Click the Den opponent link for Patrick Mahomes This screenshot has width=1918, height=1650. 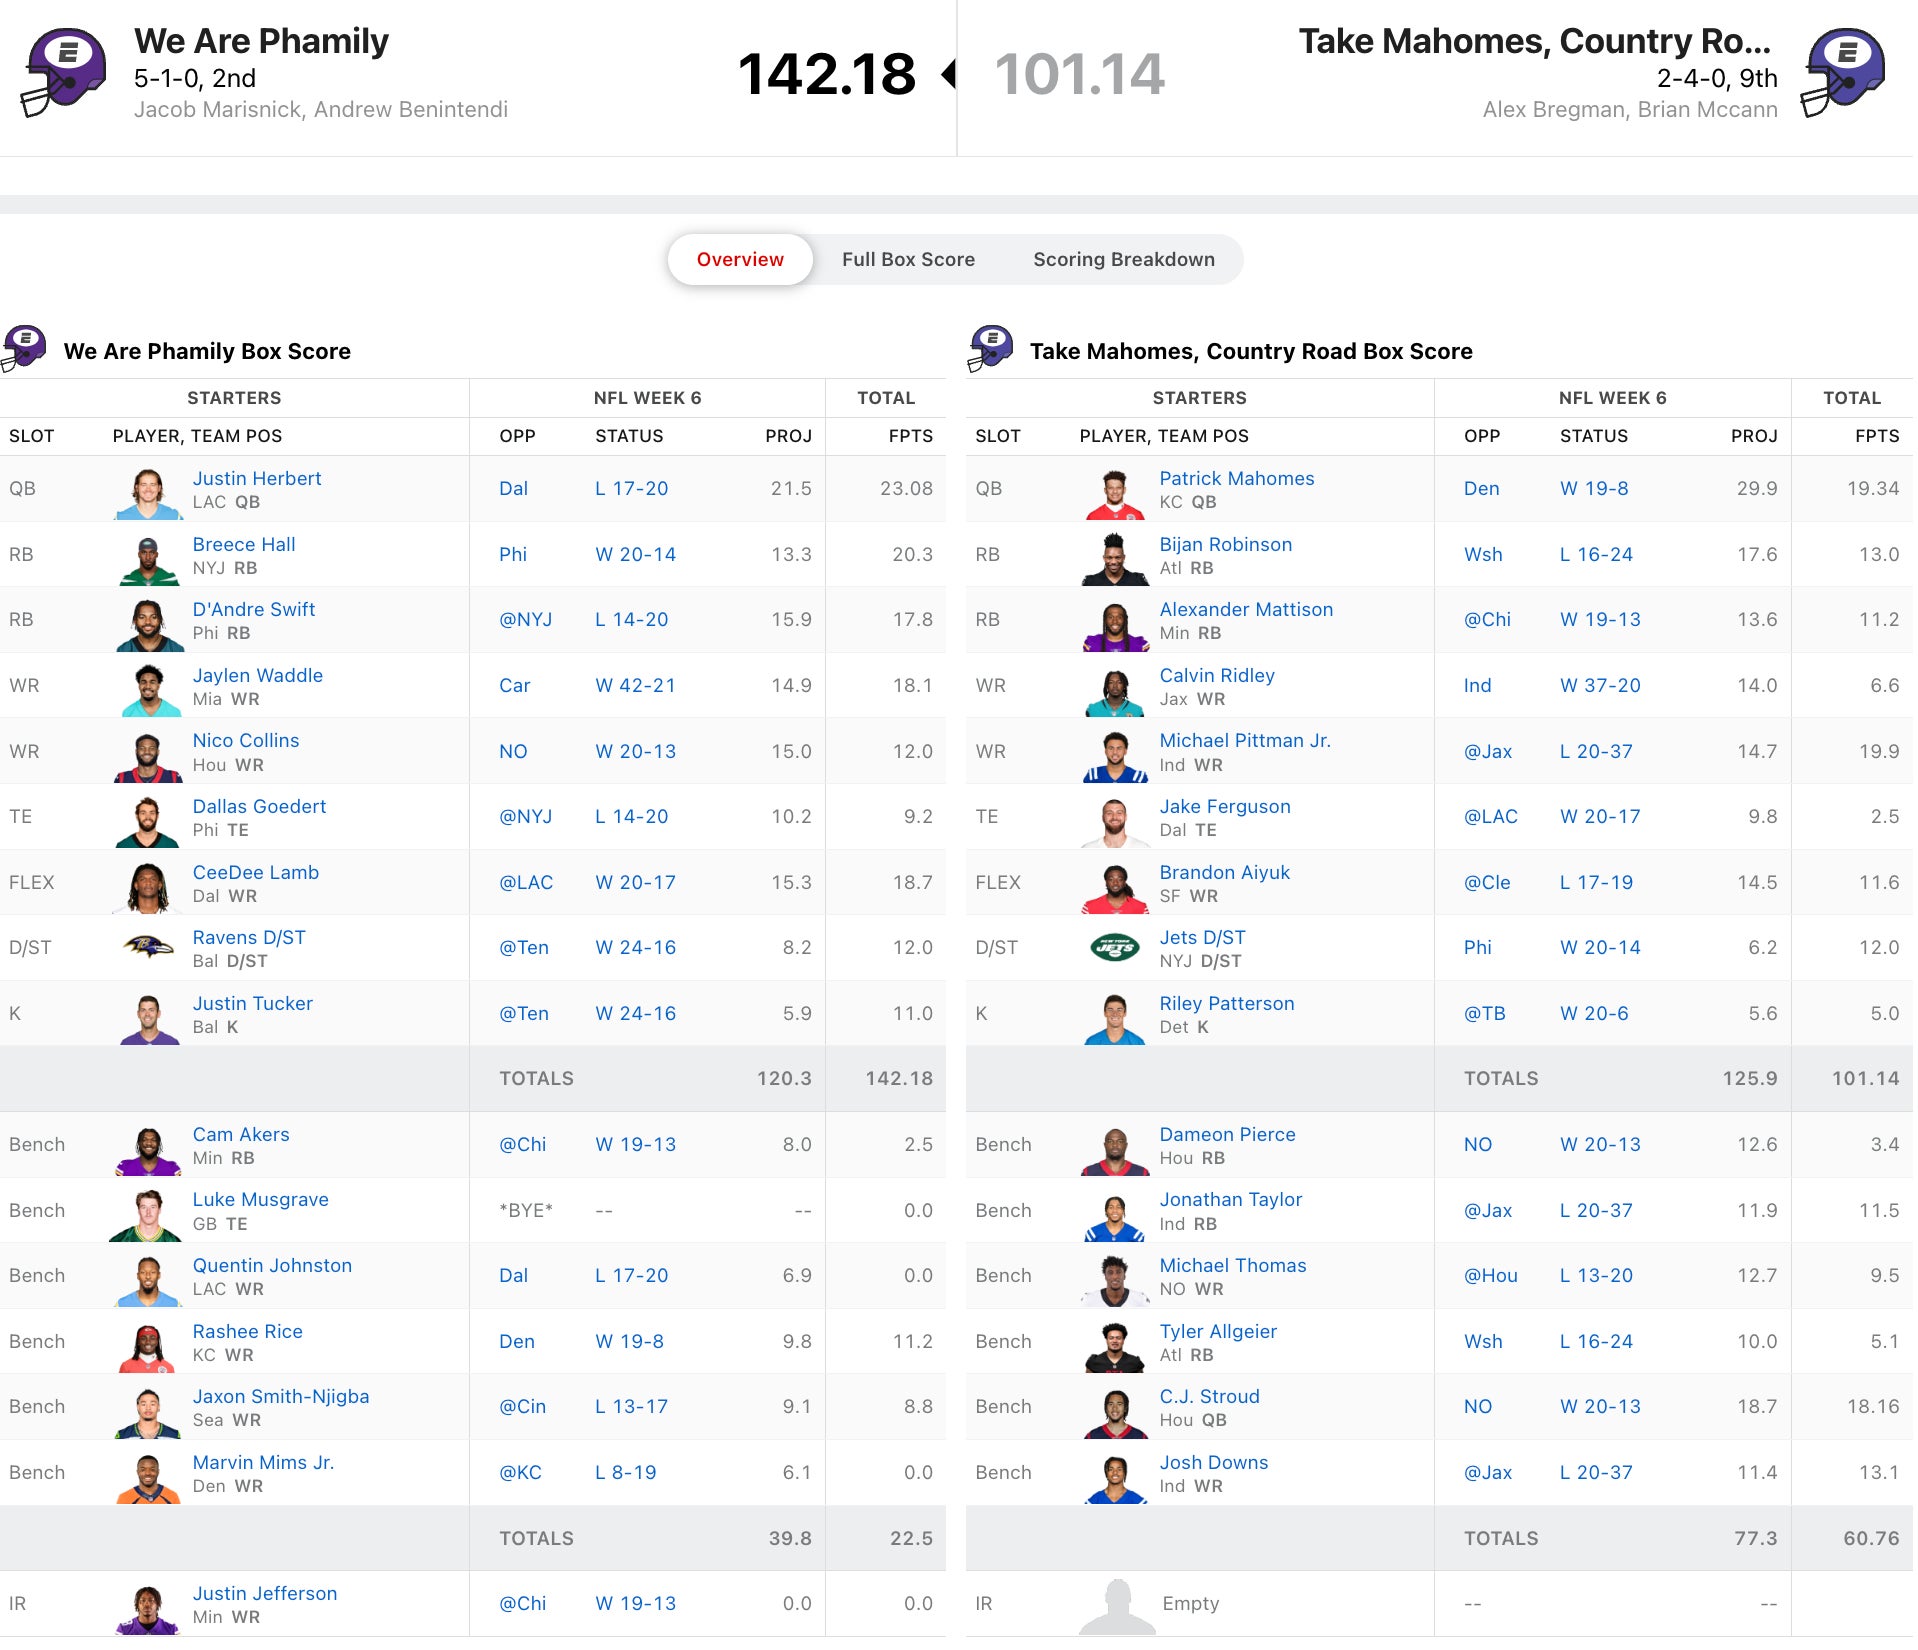(1481, 488)
